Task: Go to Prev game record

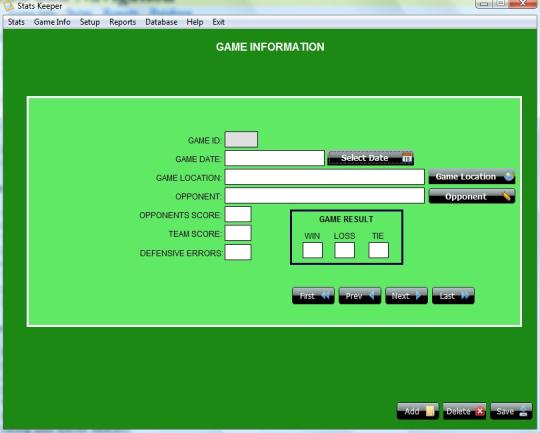Action: point(360,296)
